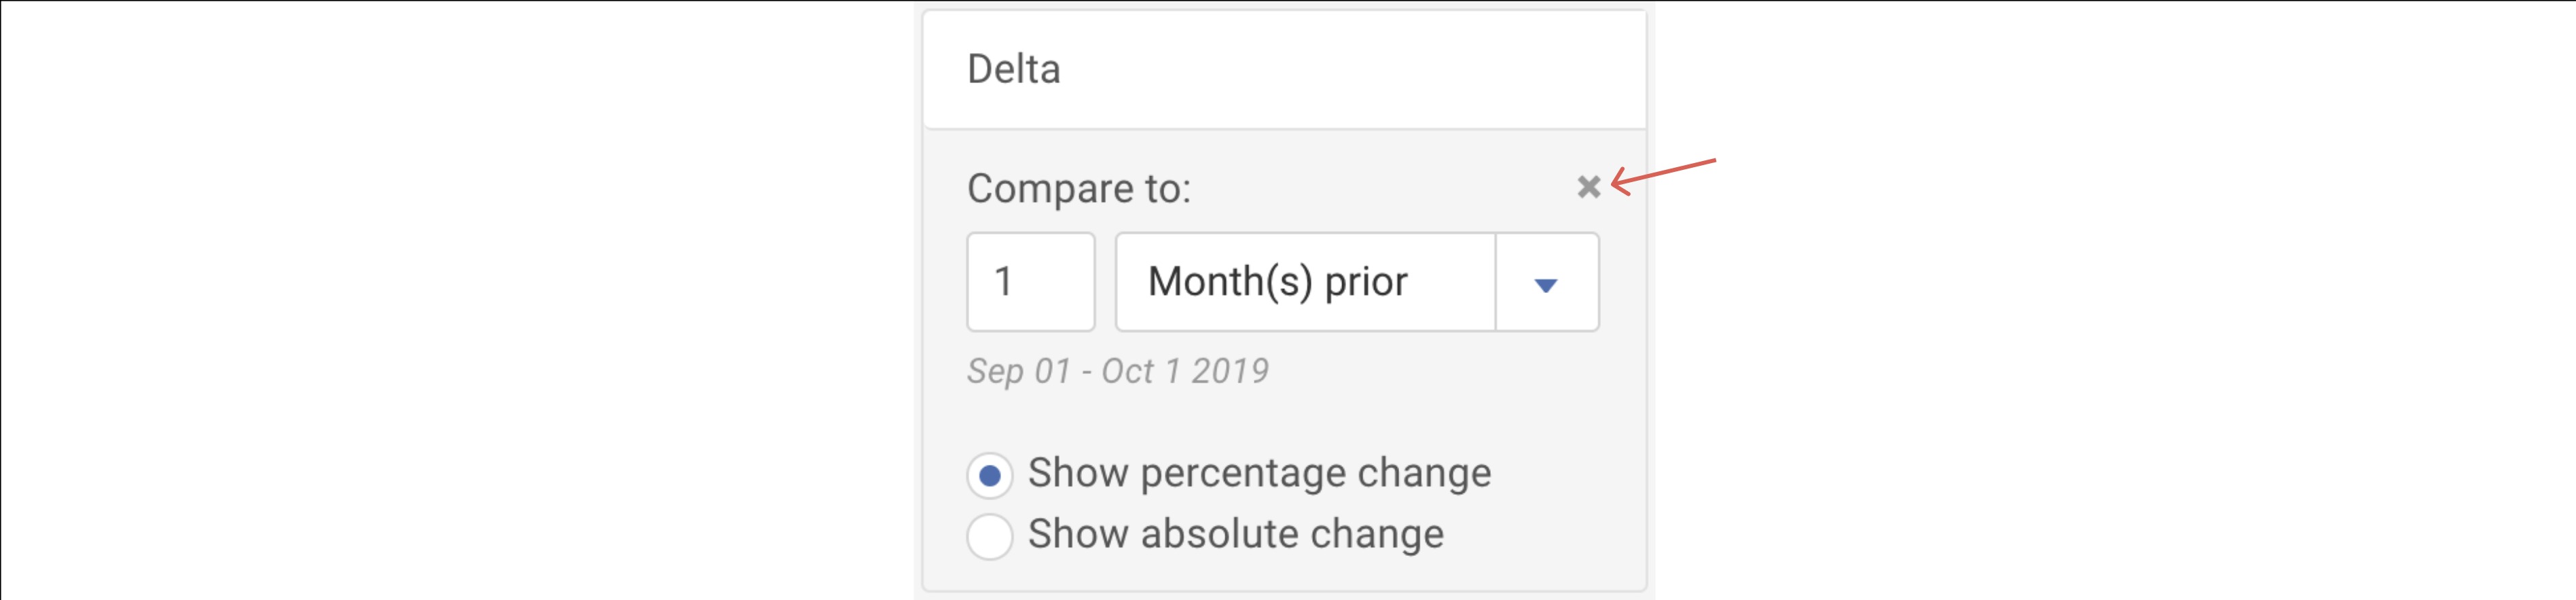2576x600 pixels.
Task: Click the 'Show absolute change' label text
Action: (1235, 534)
